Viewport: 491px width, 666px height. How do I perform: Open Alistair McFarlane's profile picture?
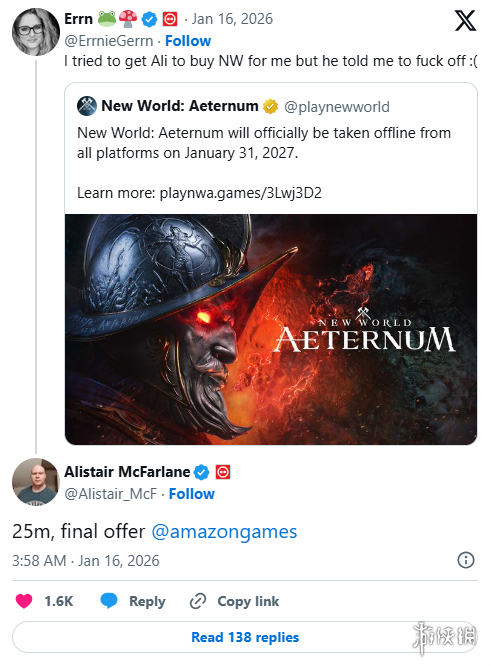tap(36, 482)
